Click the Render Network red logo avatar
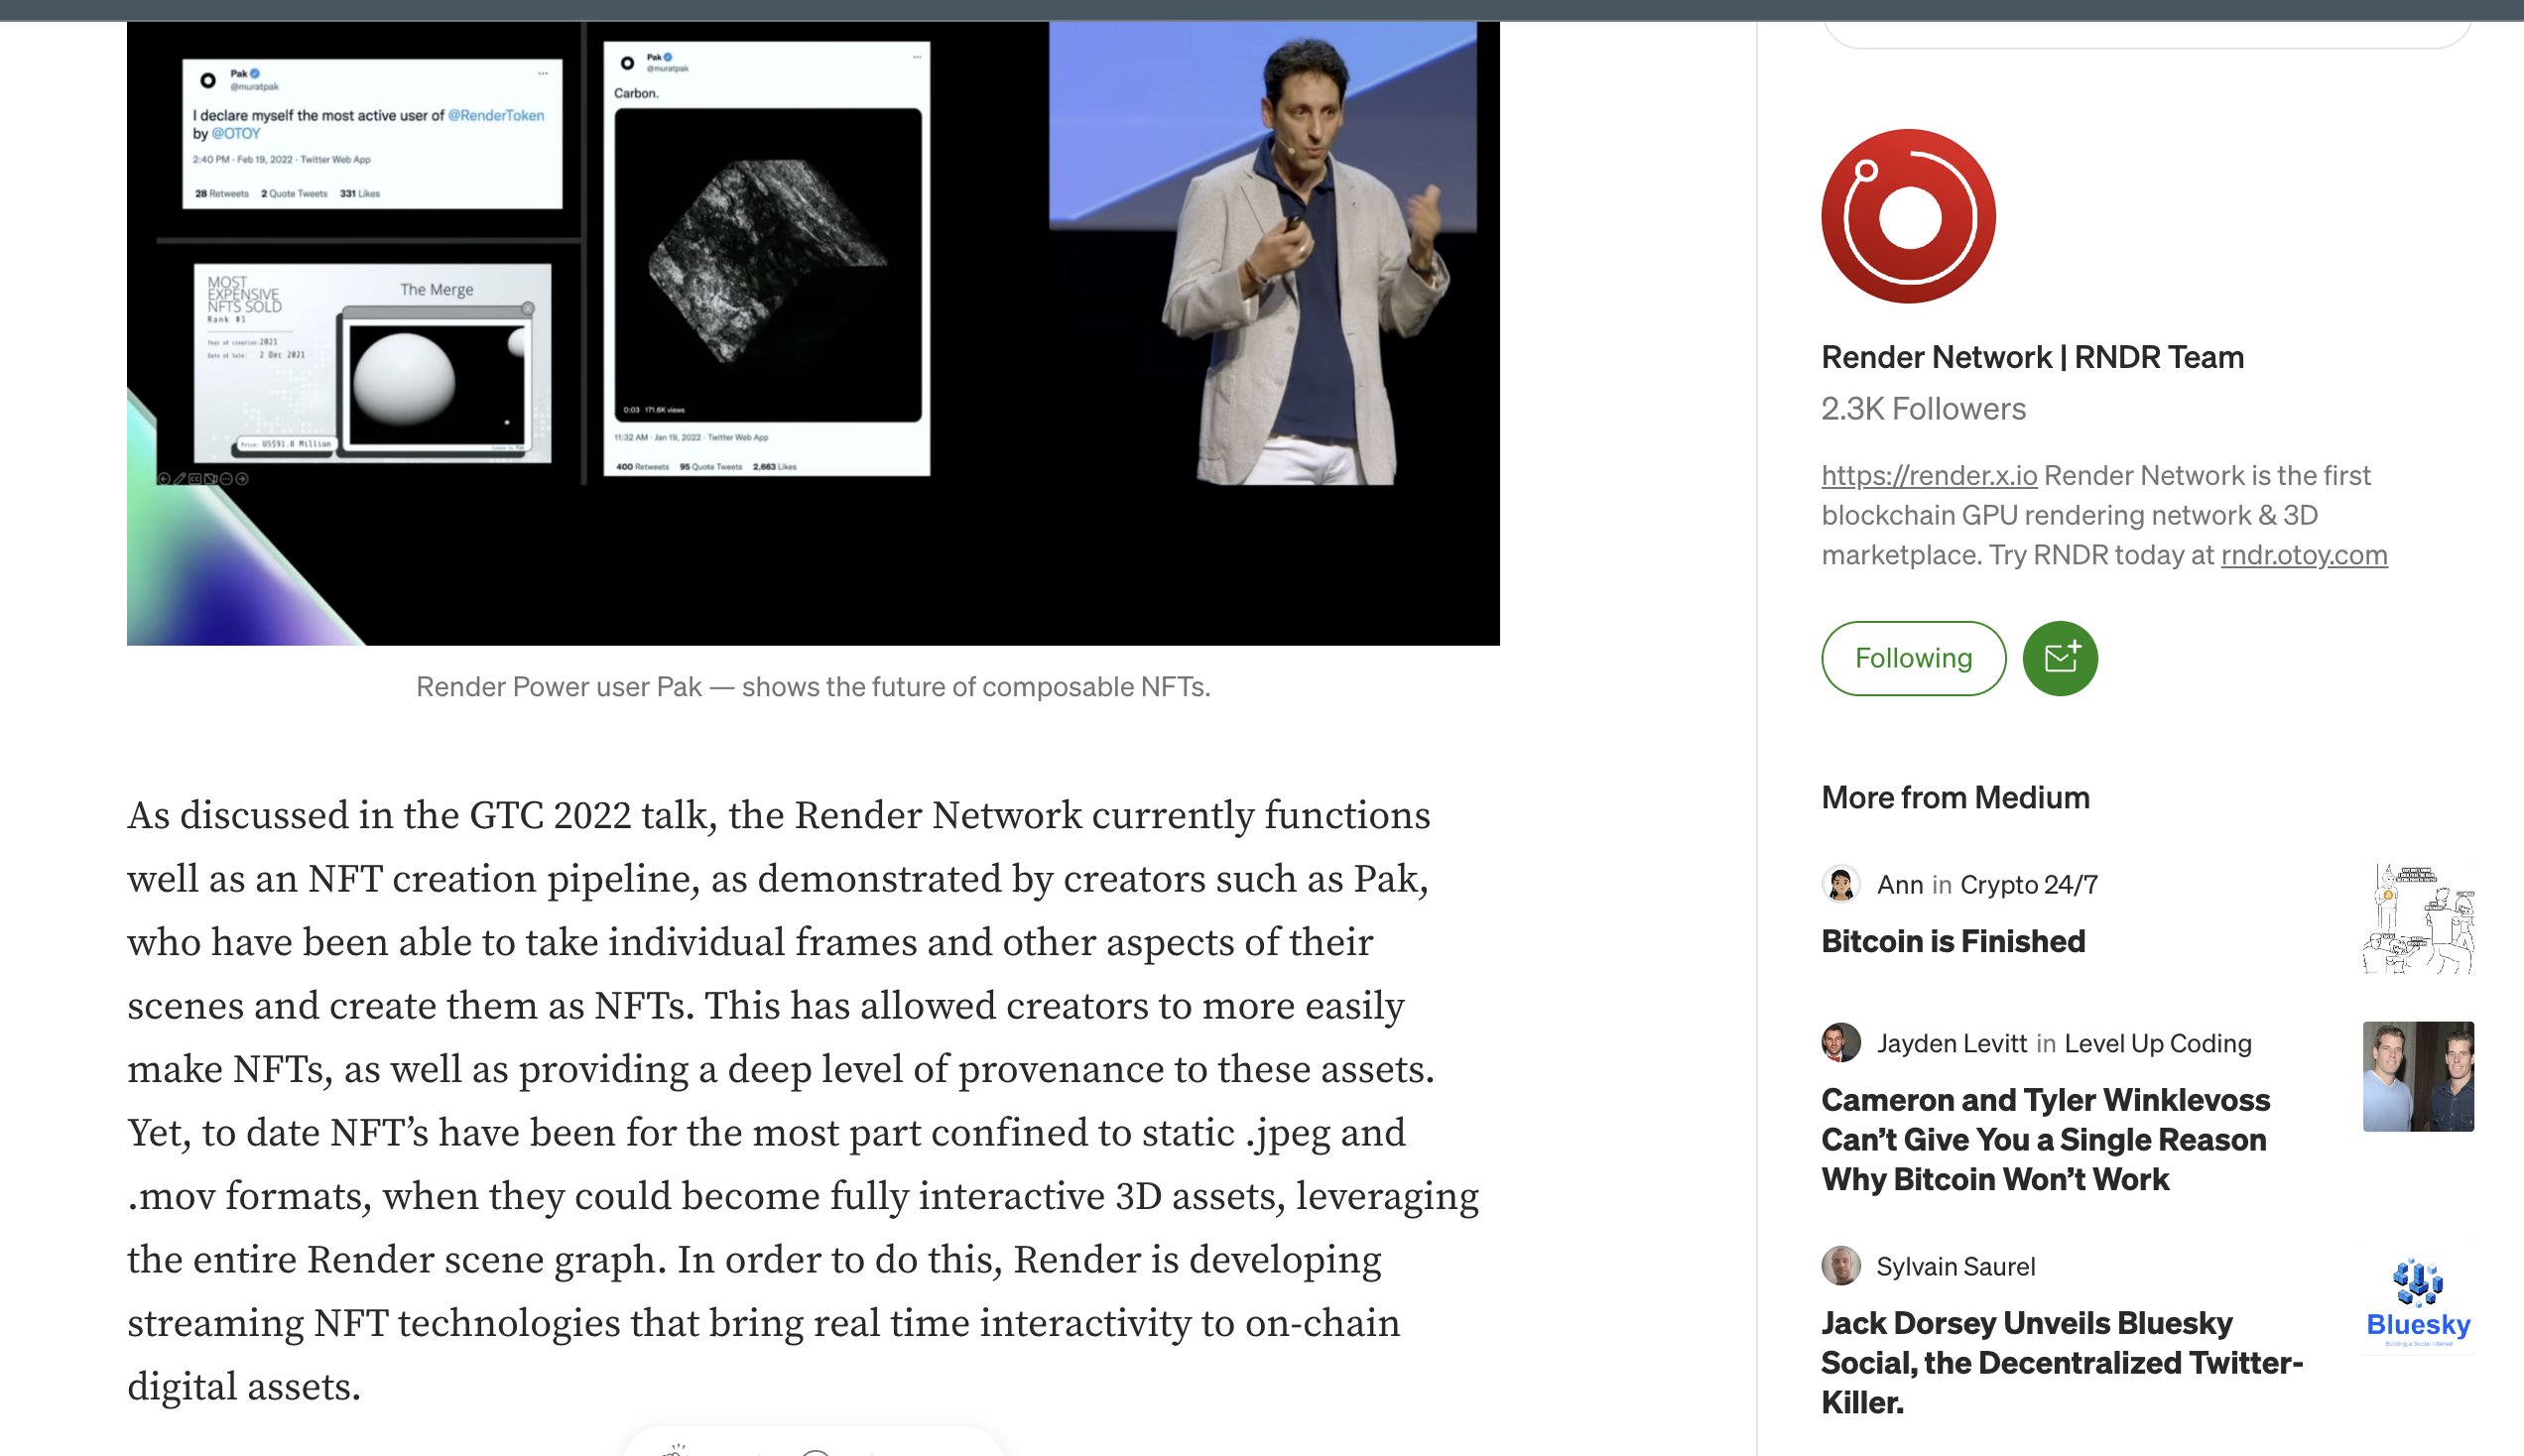Image resolution: width=2524 pixels, height=1456 pixels. coord(1908,216)
